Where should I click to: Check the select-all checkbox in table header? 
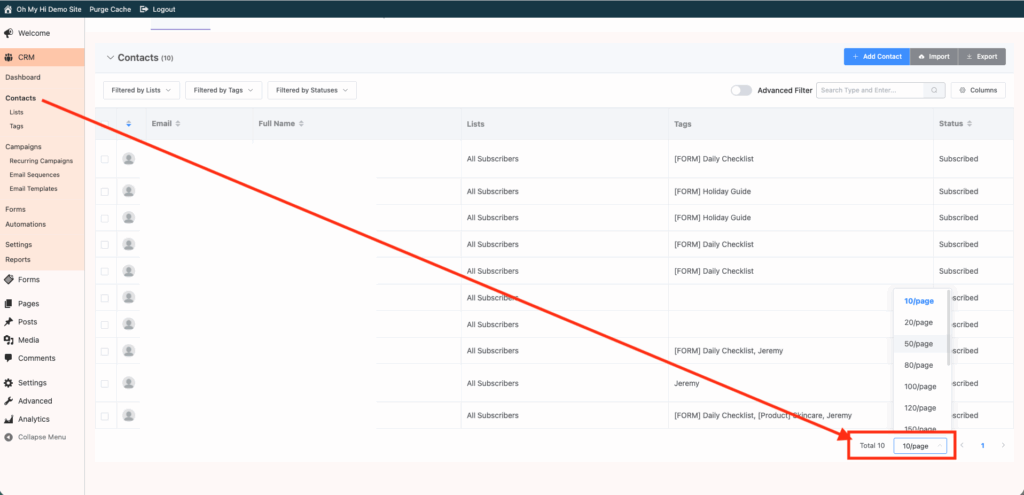click(105, 124)
